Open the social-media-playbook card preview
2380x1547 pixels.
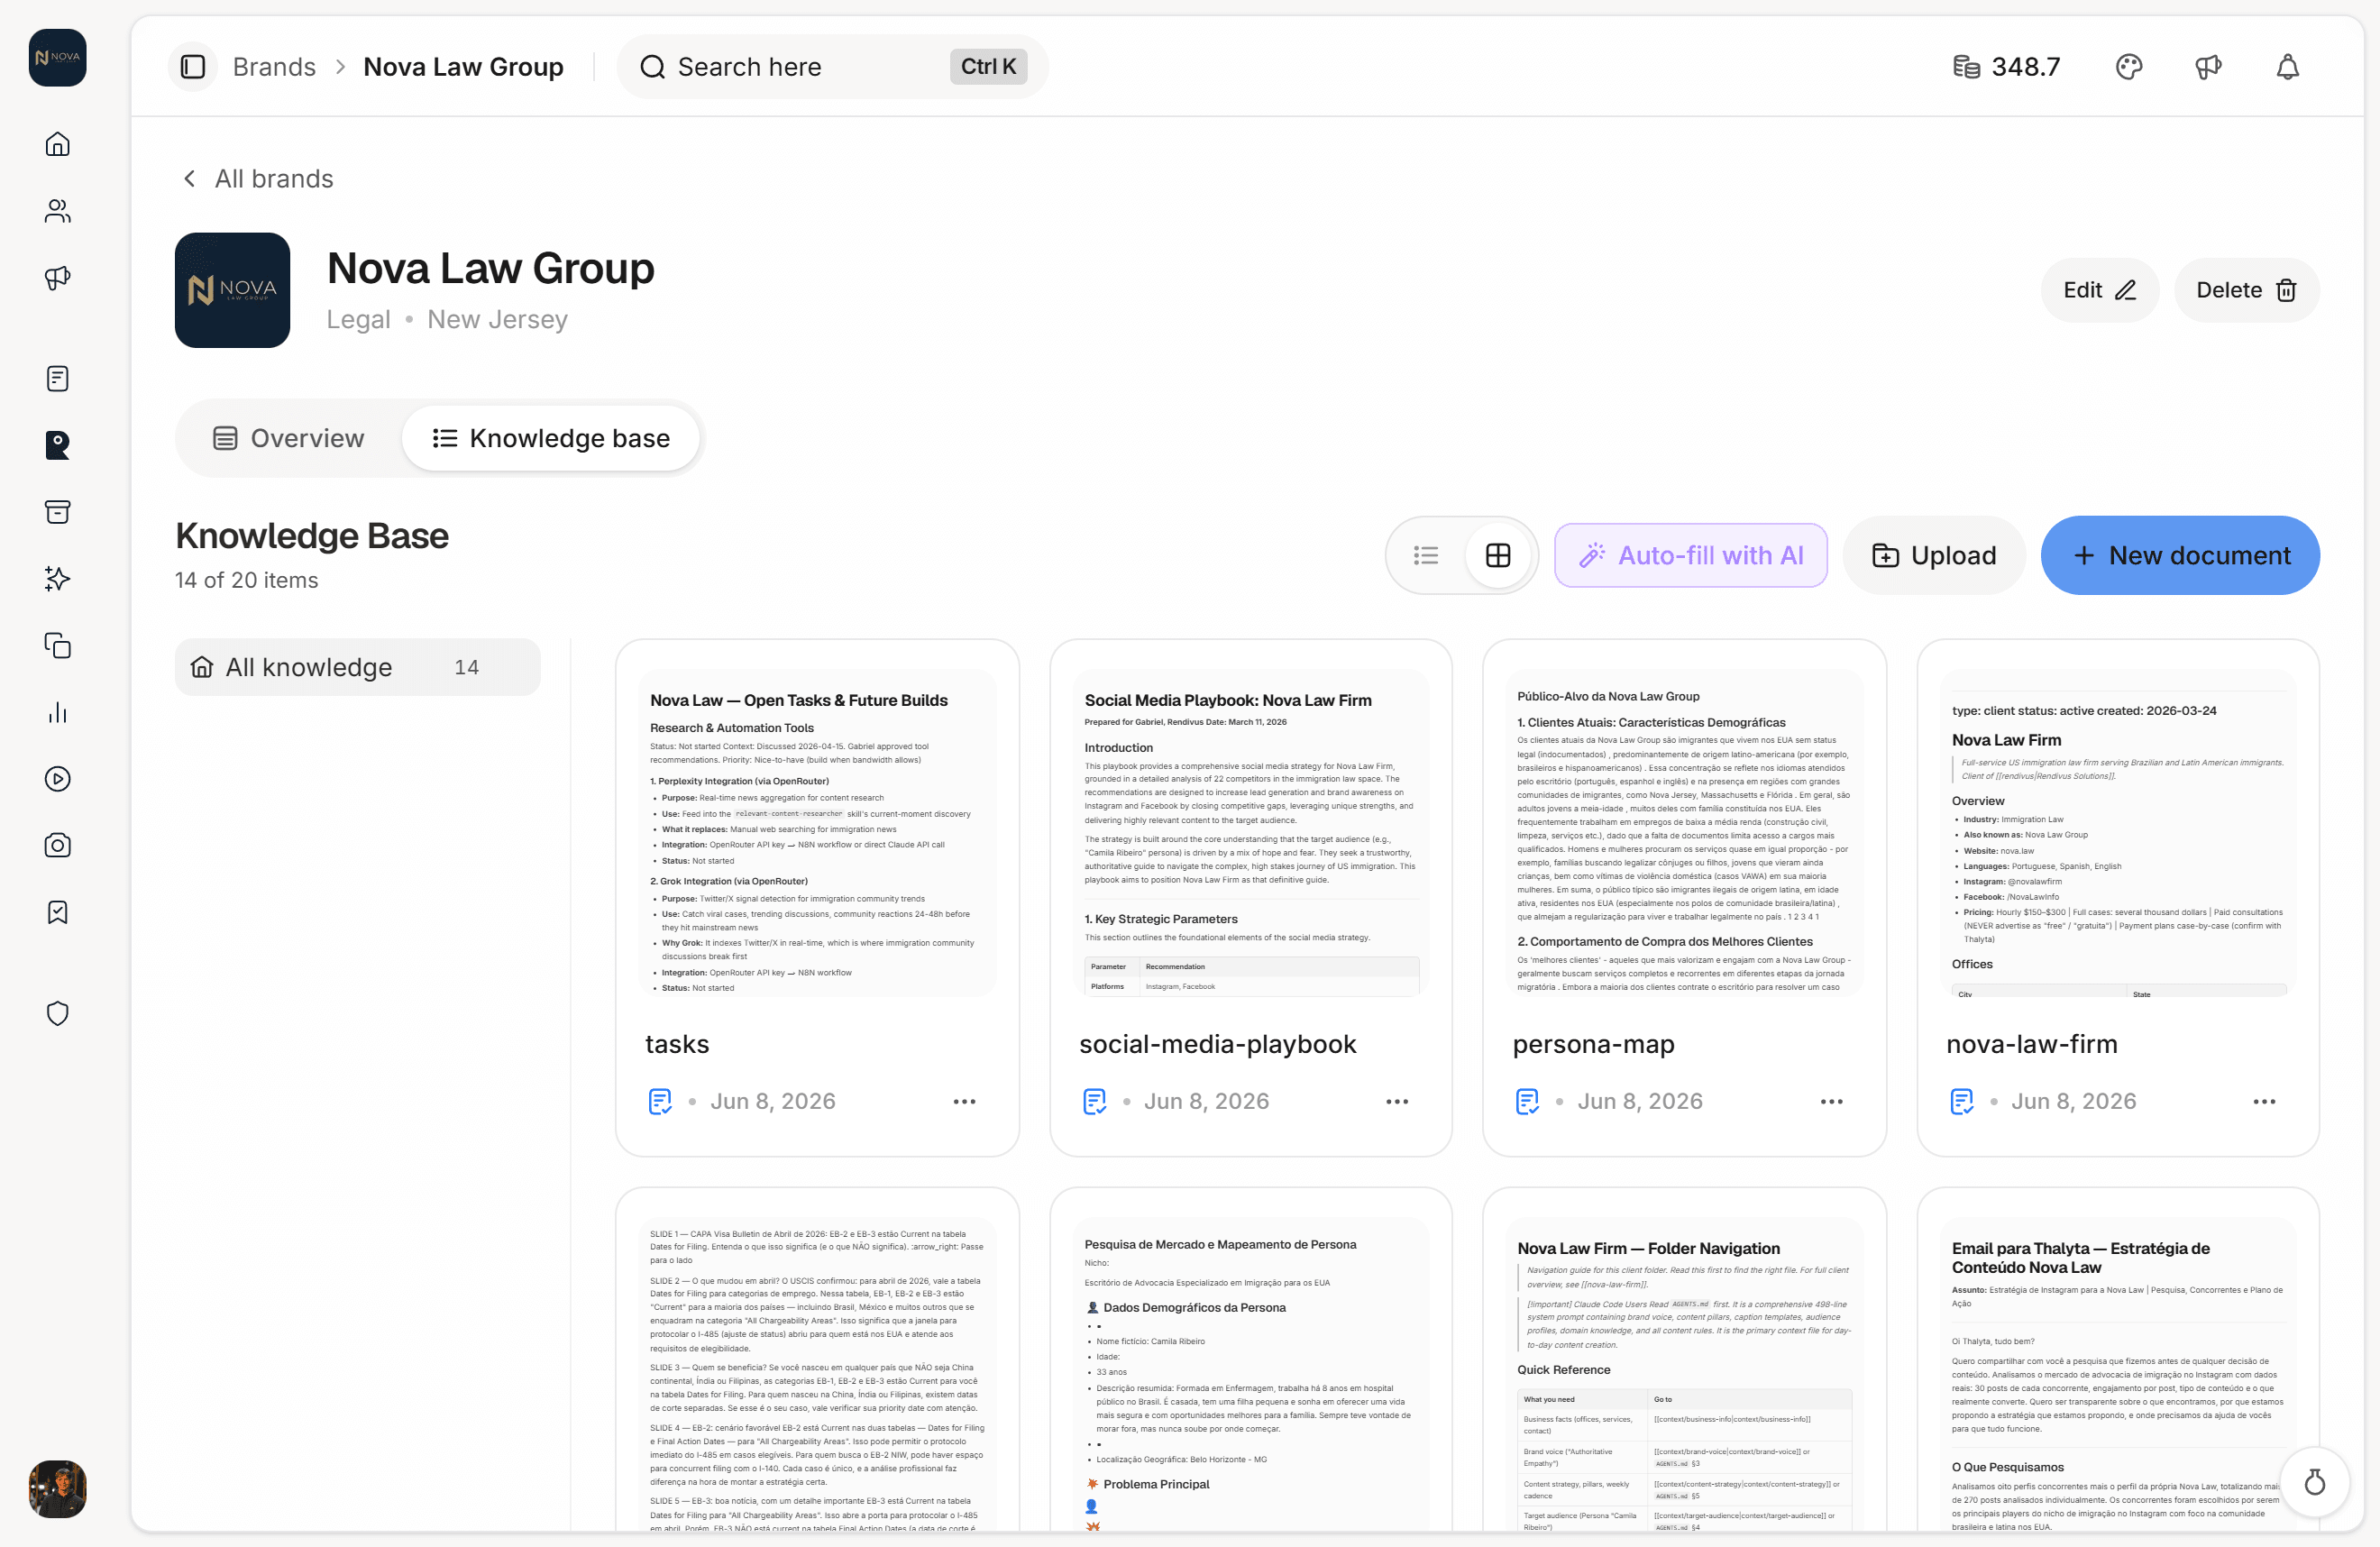click(x=1251, y=833)
